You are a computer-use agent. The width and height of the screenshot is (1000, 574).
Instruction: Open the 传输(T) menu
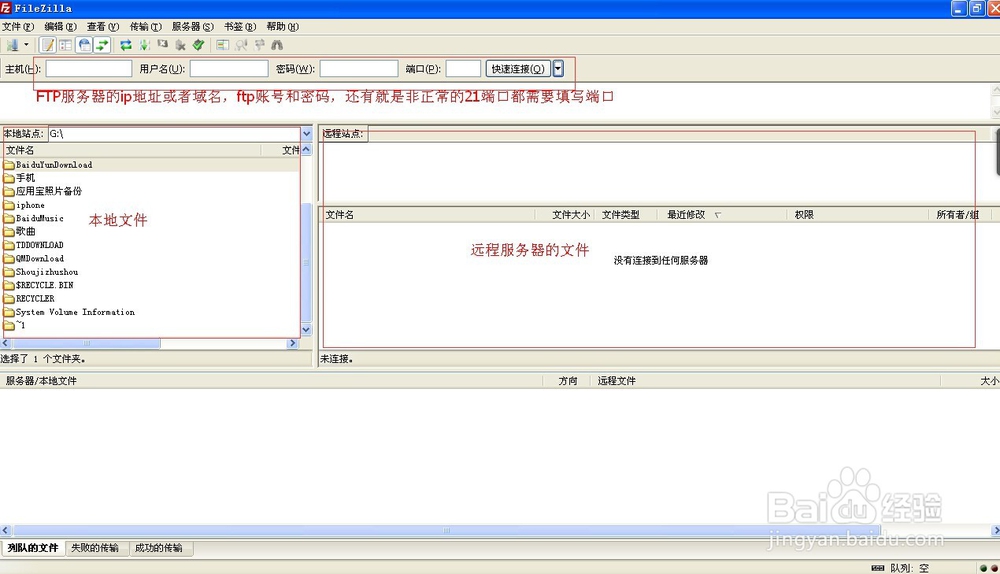(145, 26)
